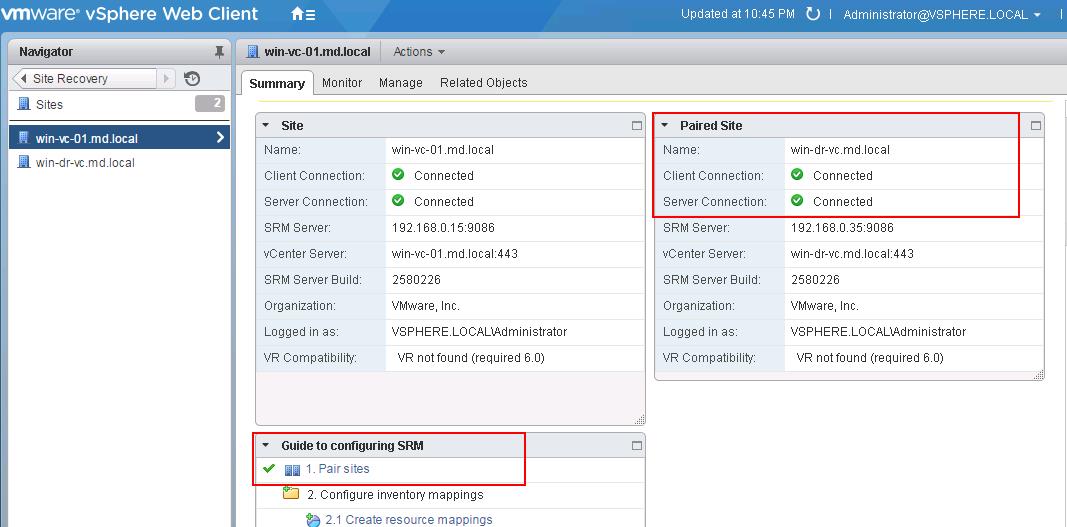Switch to the Manage tab
Image resolution: width=1067 pixels, height=527 pixels.
401,82
